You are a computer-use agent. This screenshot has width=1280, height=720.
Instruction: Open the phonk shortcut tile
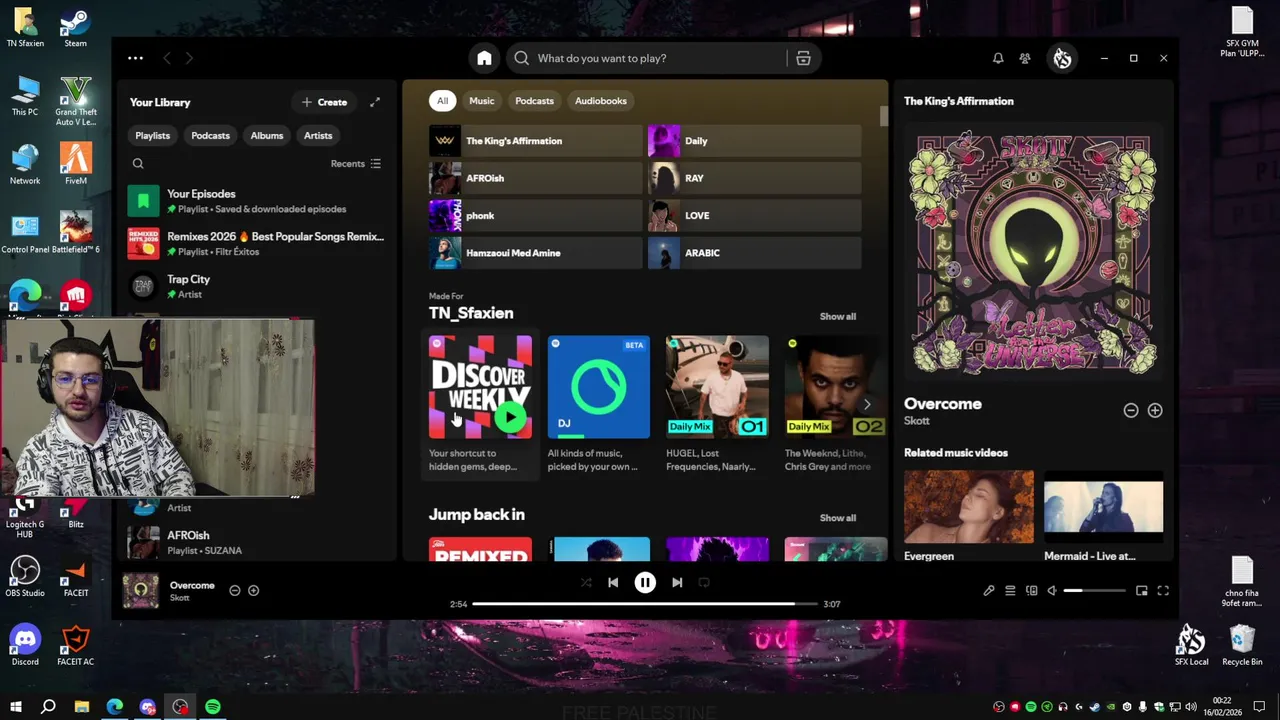tap(535, 215)
